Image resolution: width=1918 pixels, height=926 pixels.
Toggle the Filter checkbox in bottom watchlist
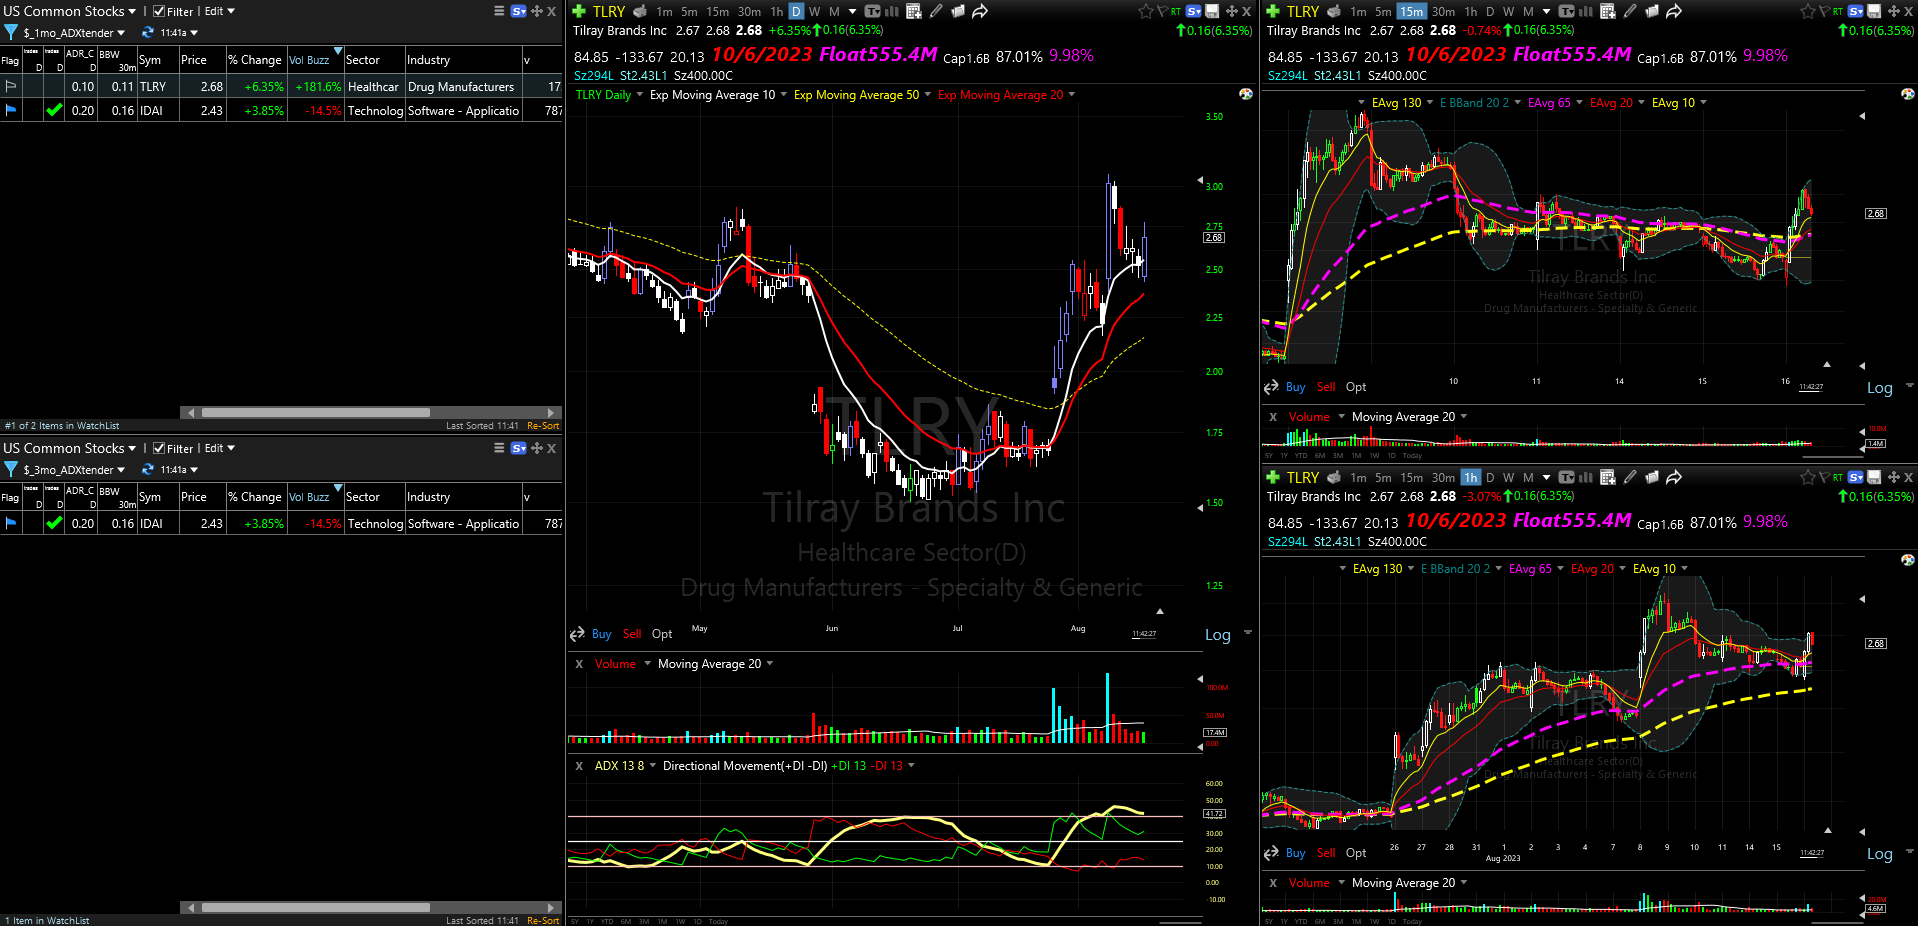(x=159, y=449)
